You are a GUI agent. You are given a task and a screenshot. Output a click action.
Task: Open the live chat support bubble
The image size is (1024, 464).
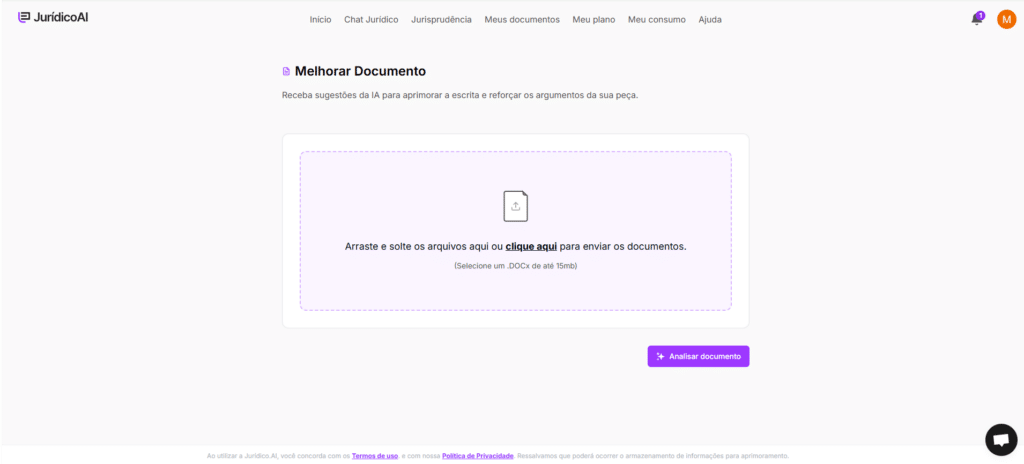[1000, 439]
